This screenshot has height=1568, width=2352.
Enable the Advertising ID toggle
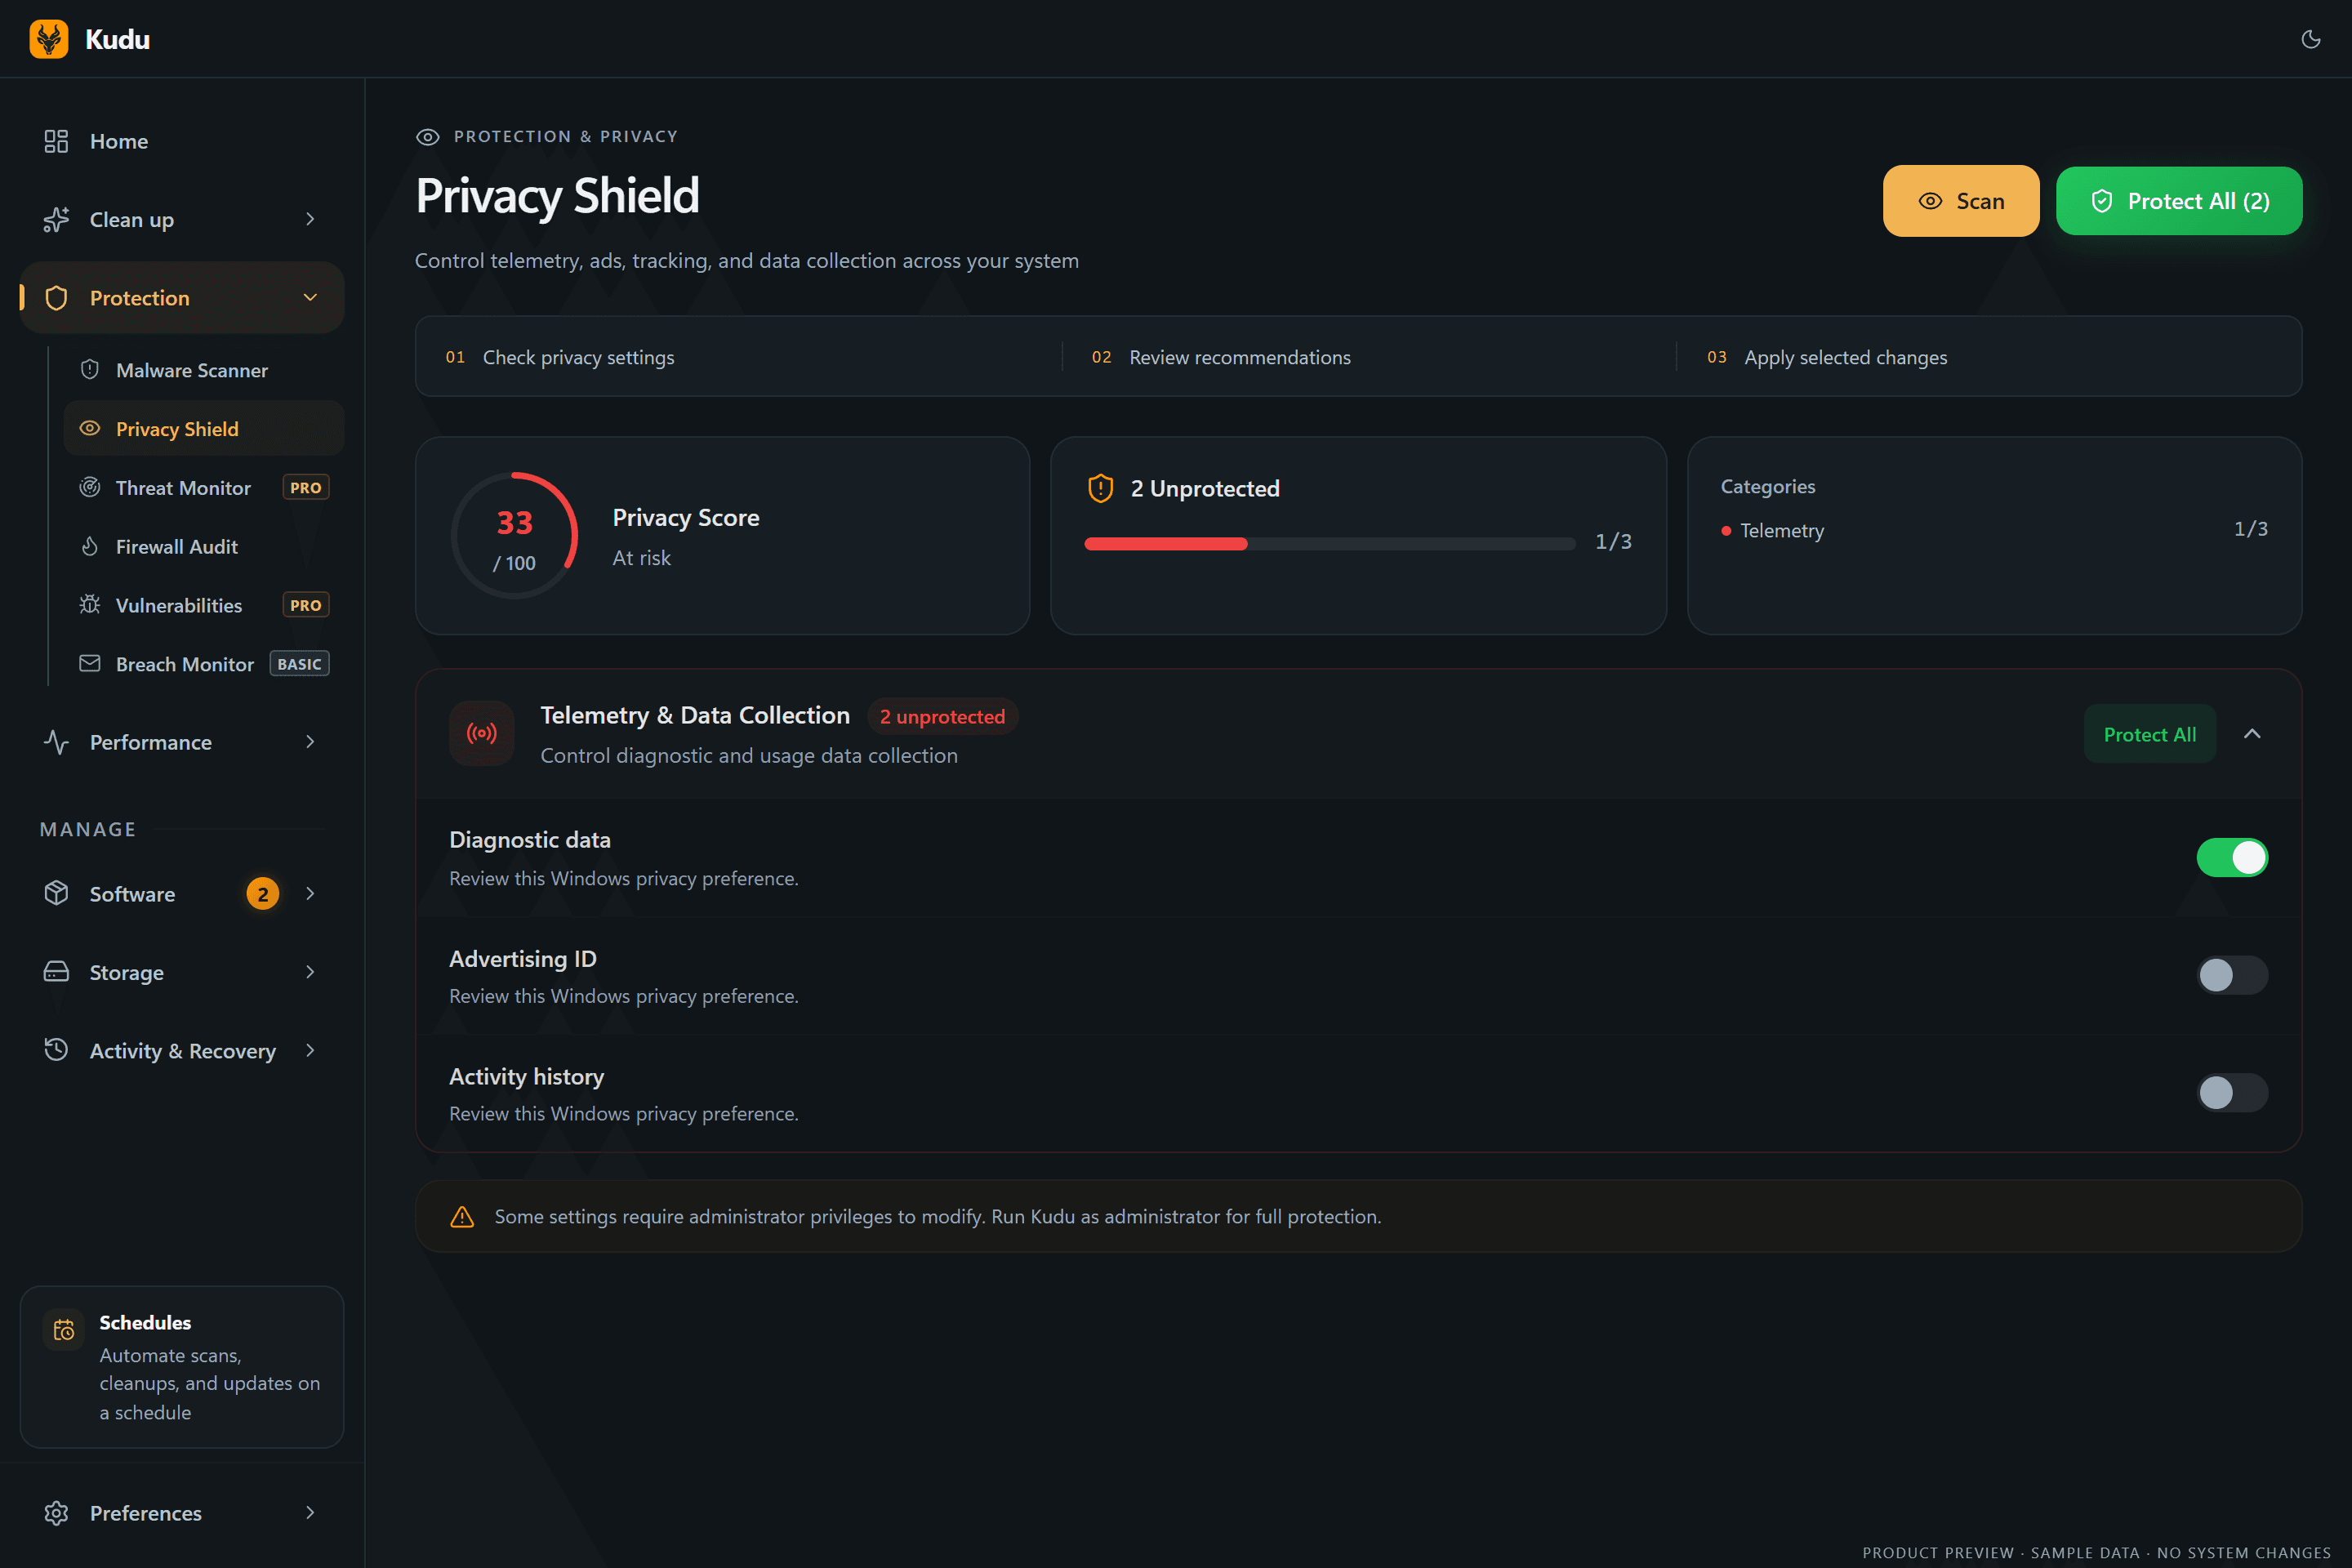[x=2232, y=975]
